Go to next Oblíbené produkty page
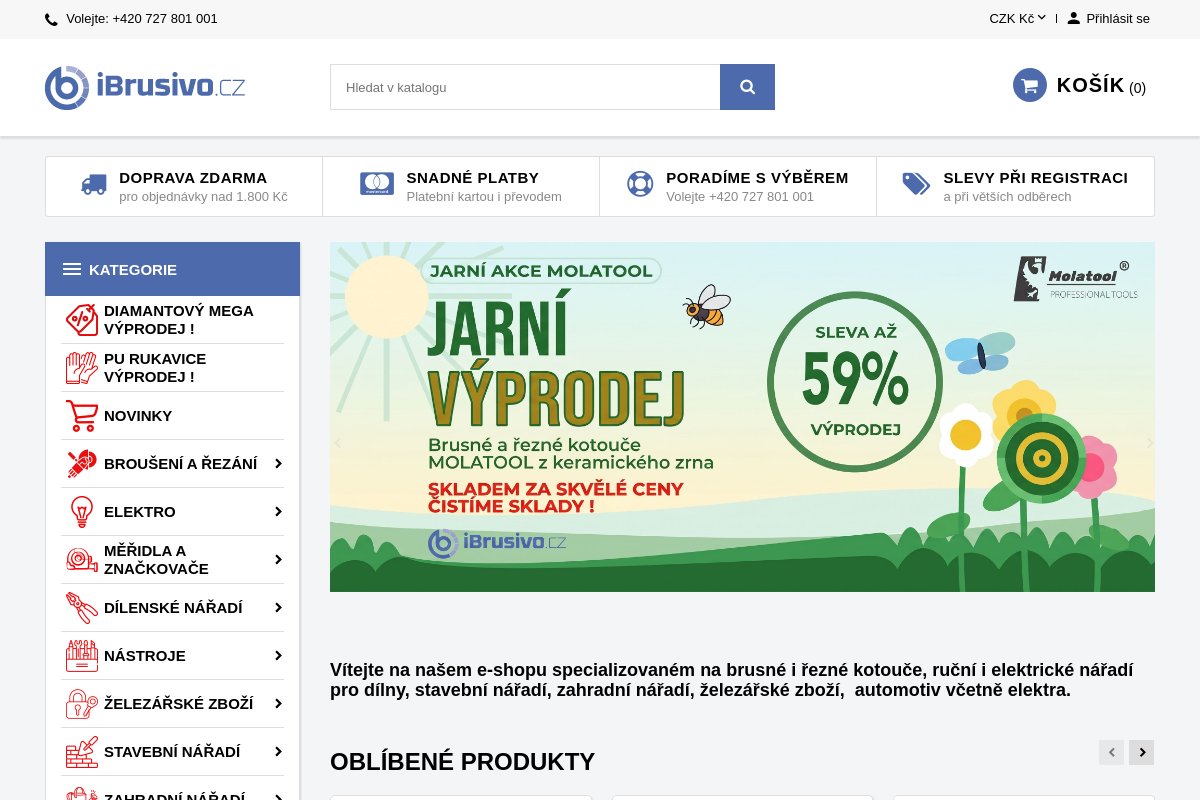This screenshot has width=1200, height=800. [1142, 752]
